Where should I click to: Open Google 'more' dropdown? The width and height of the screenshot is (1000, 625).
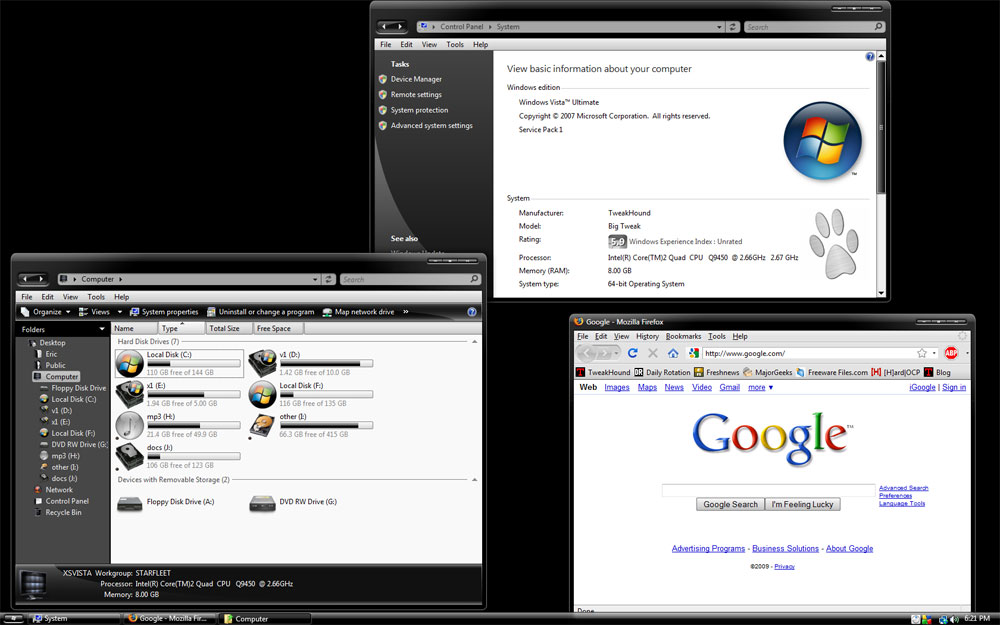pyautogui.click(x=760, y=387)
